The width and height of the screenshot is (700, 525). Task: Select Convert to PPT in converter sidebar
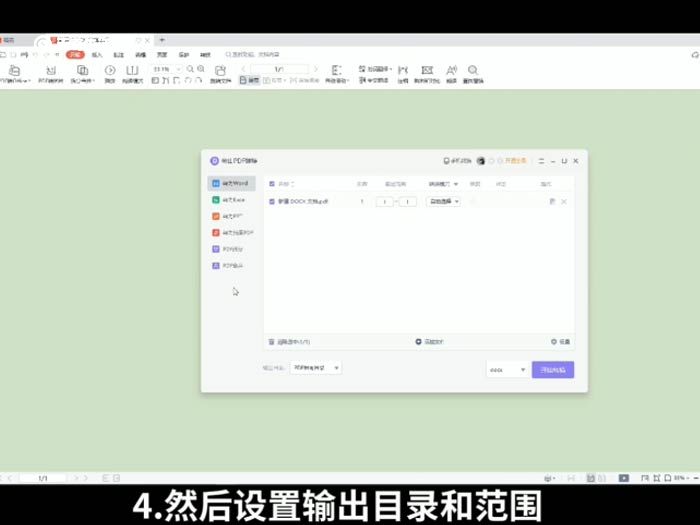(x=231, y=217)
